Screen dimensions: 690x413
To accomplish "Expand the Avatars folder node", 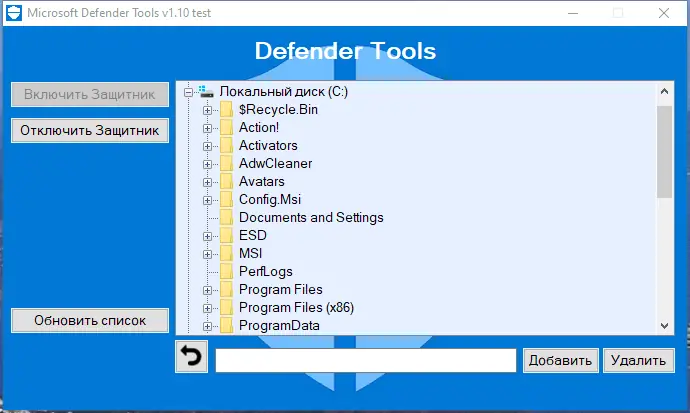I will [x=207, y=183].
